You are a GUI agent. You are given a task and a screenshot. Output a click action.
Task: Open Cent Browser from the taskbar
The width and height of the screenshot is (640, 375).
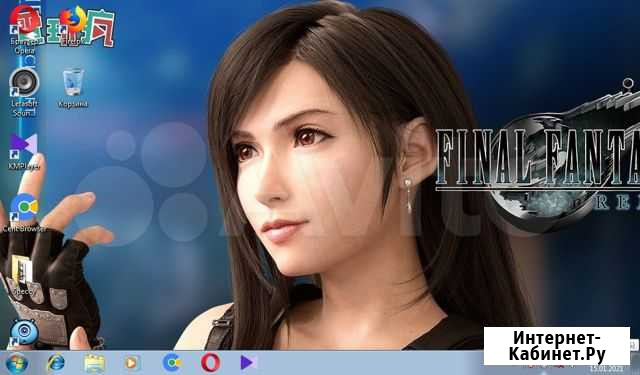click(x=172, y=363)
